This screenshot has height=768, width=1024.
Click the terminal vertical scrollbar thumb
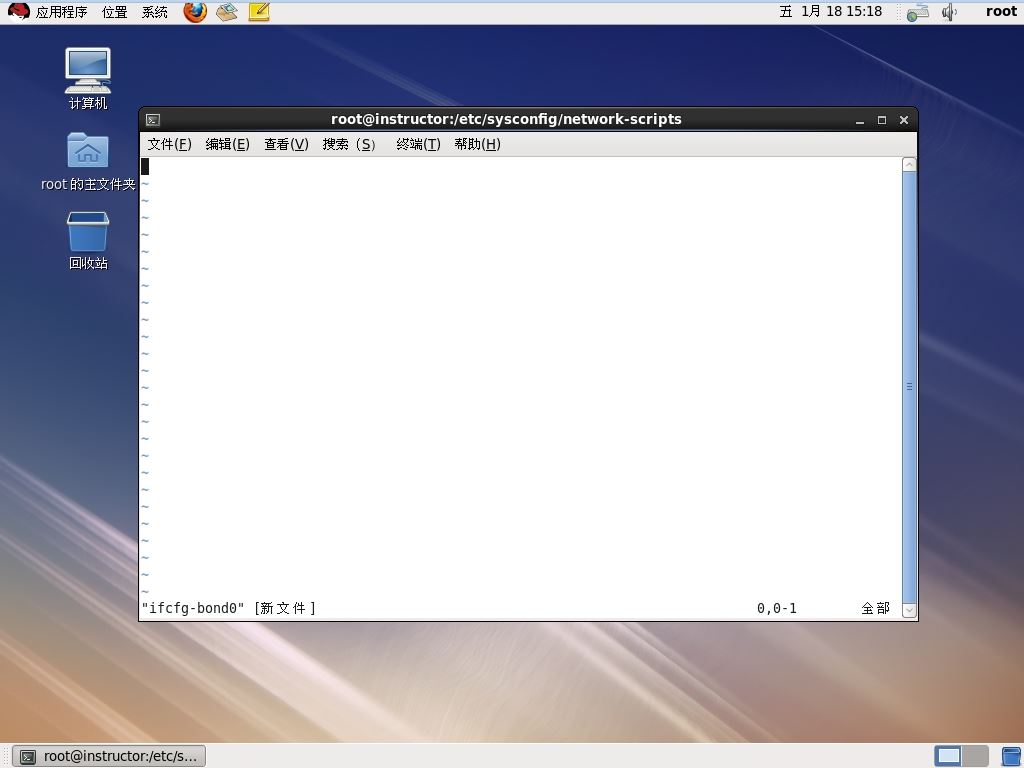[x=909, y=387]
